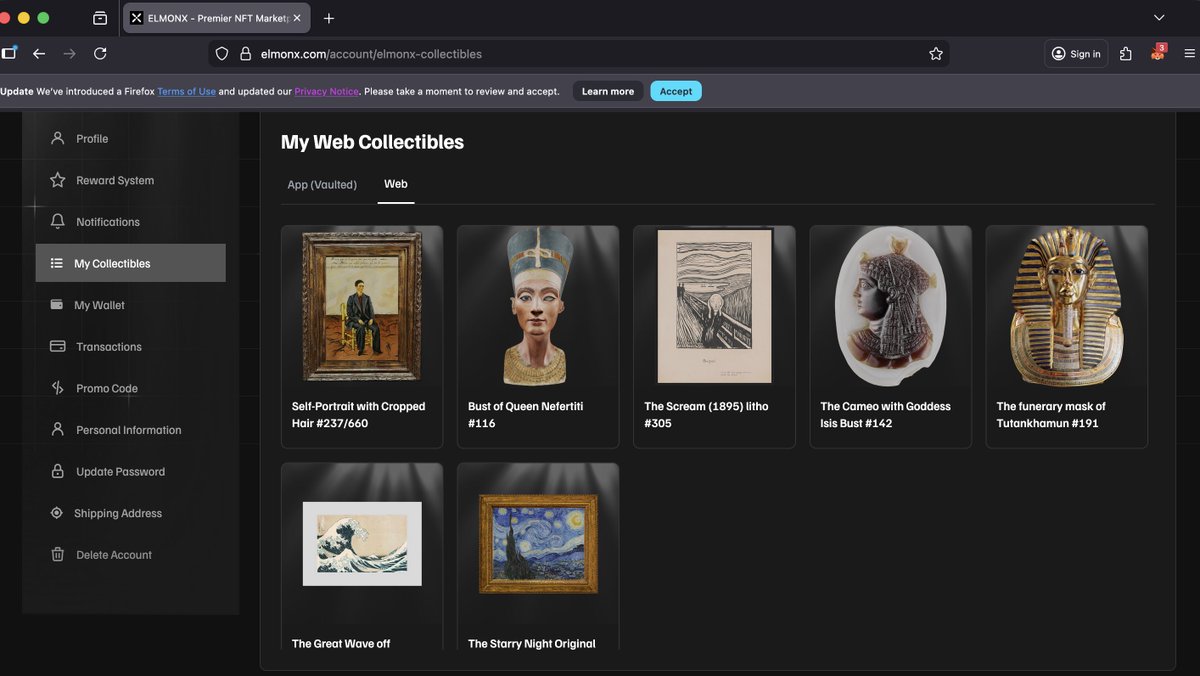Open the Cameo with Goddess Isis image
This screenshot has width=1200, height=676.
[x=890, y=306]
